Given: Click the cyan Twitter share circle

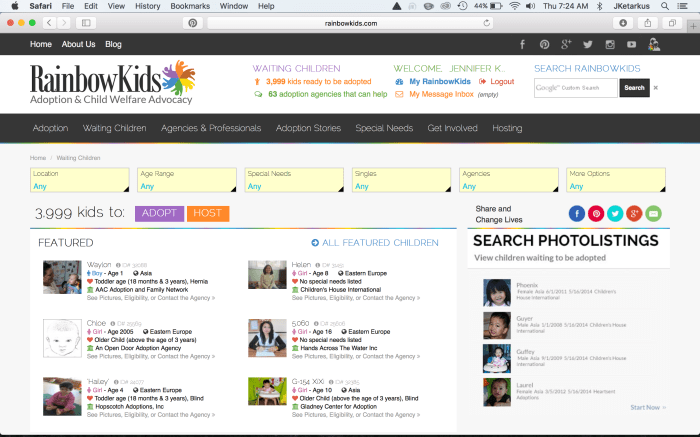Looking at the screenshot, I should (x=615, y=213).
